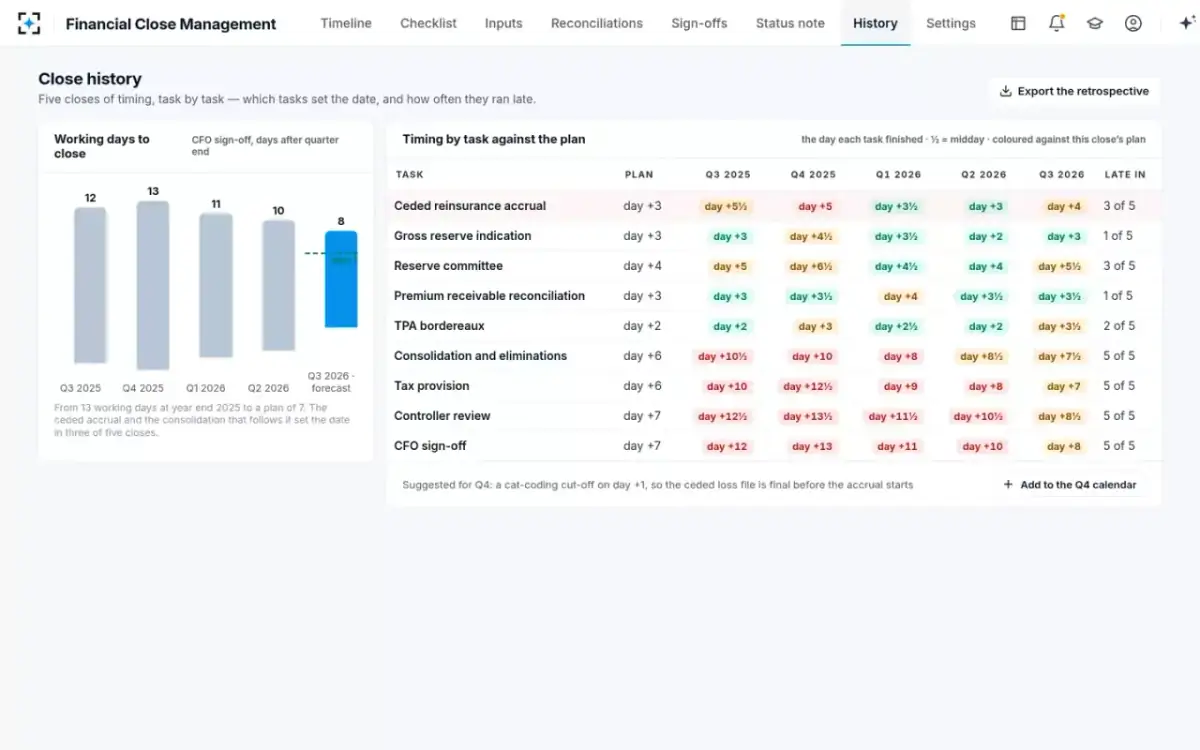Click the Q2 2026 column header
Screen dimensions: 1200x750
984,175
